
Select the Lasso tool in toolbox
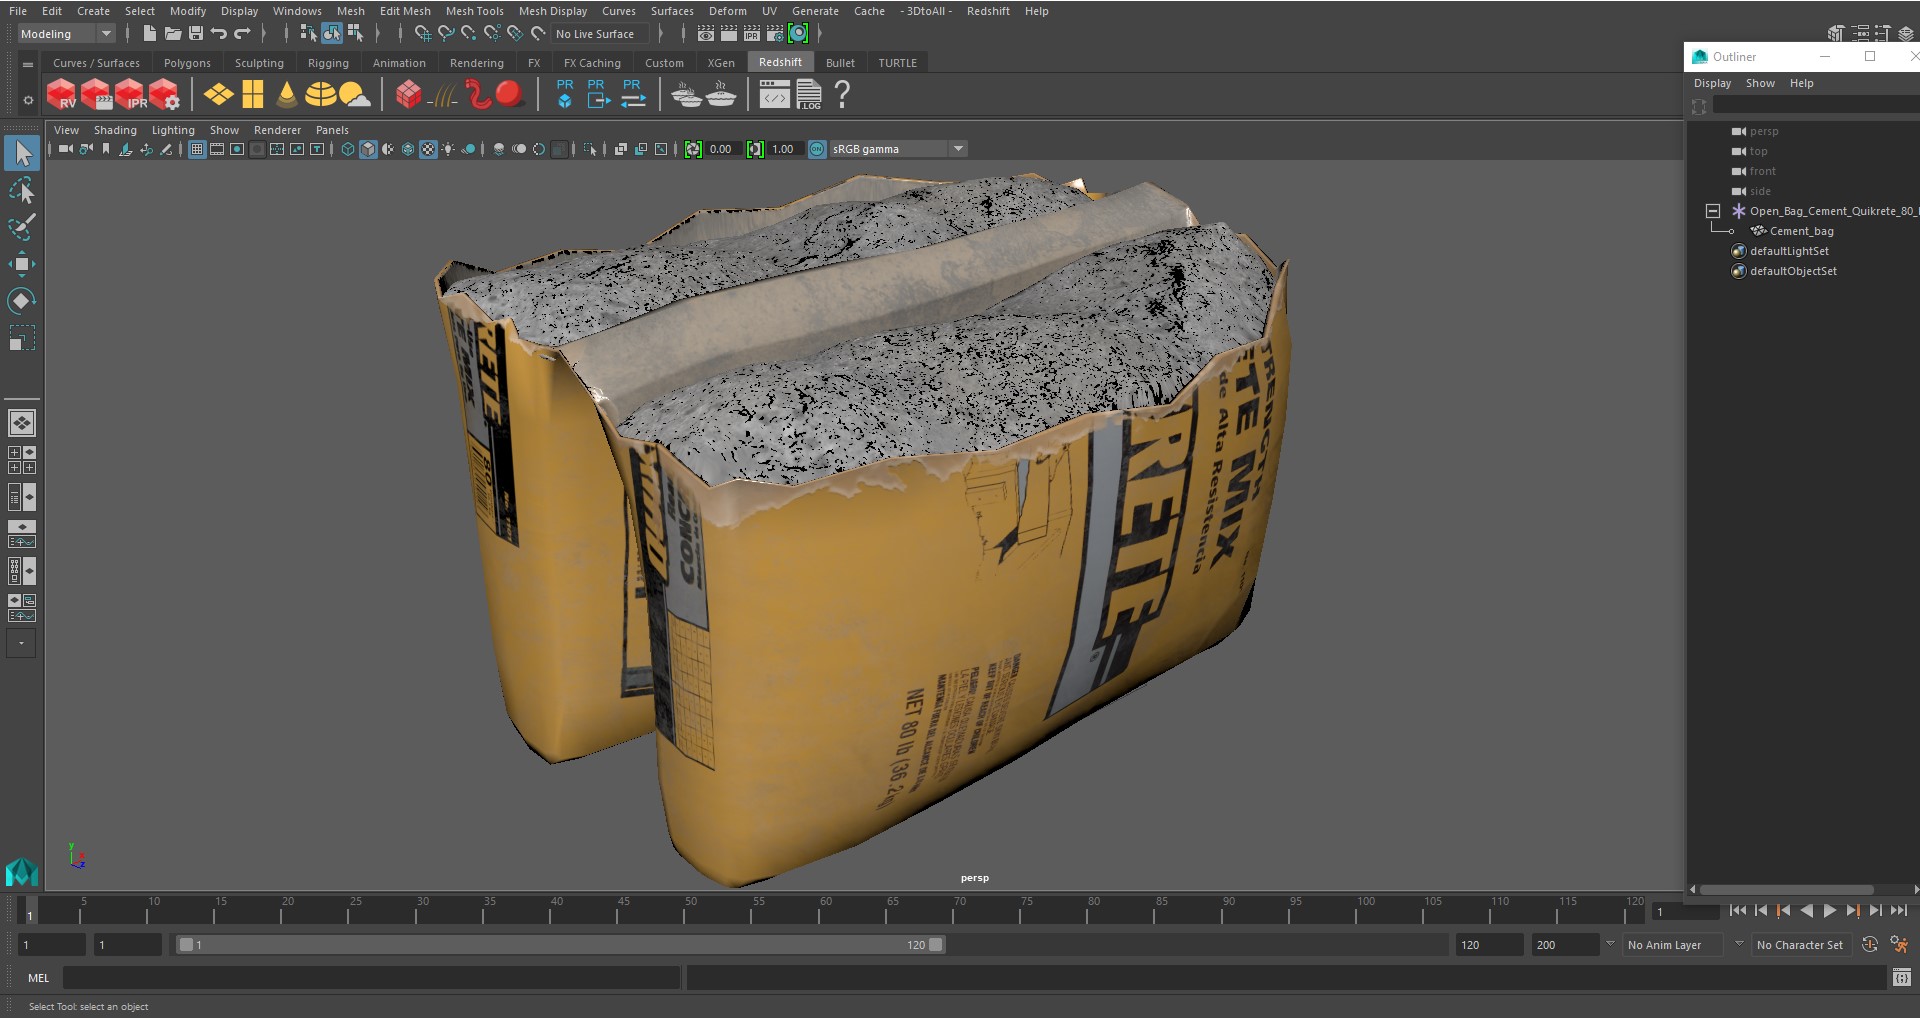point(21,190)
